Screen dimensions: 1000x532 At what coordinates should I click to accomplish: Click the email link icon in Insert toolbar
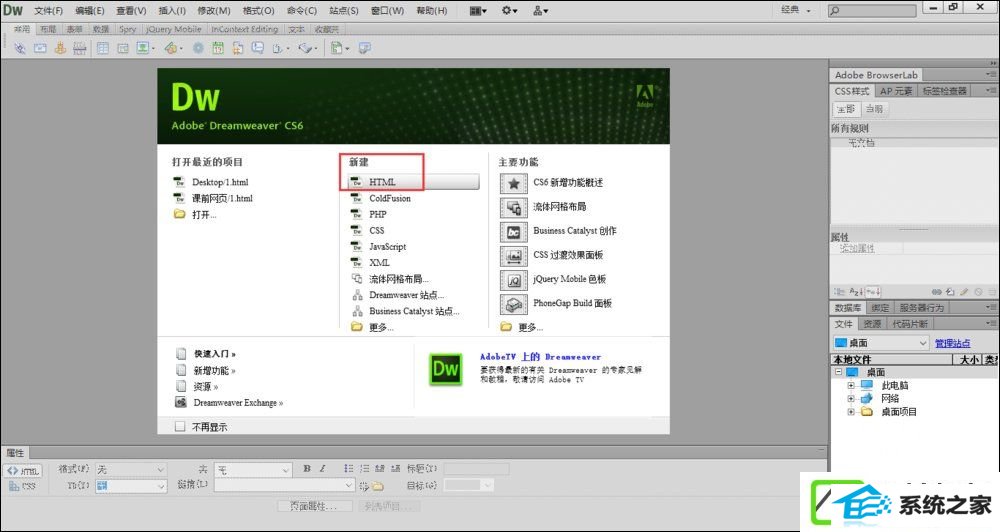(x=40, y=48)
